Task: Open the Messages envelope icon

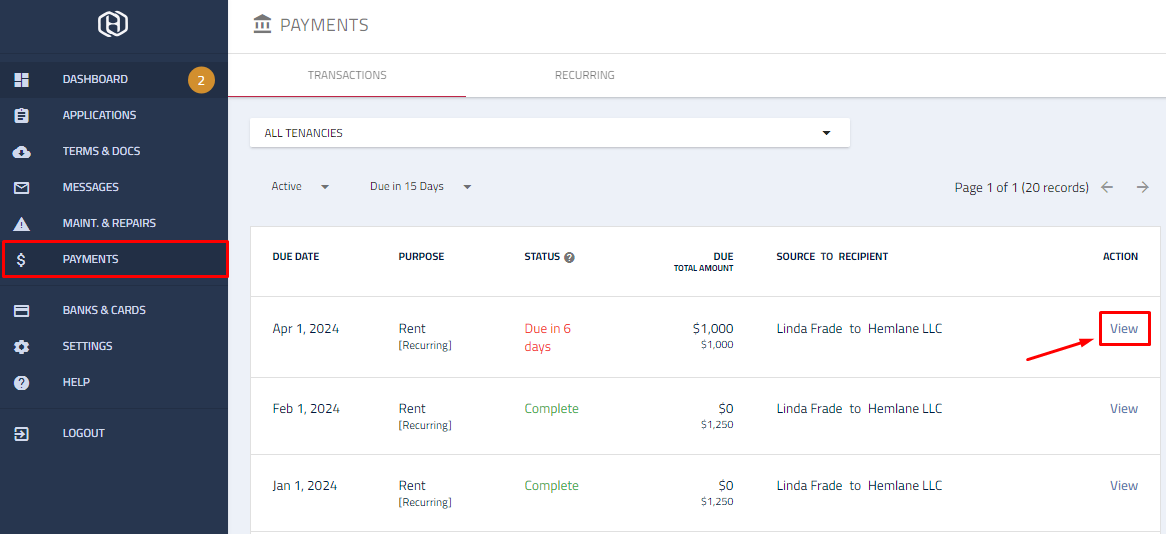Action: (x=22, y=187)
